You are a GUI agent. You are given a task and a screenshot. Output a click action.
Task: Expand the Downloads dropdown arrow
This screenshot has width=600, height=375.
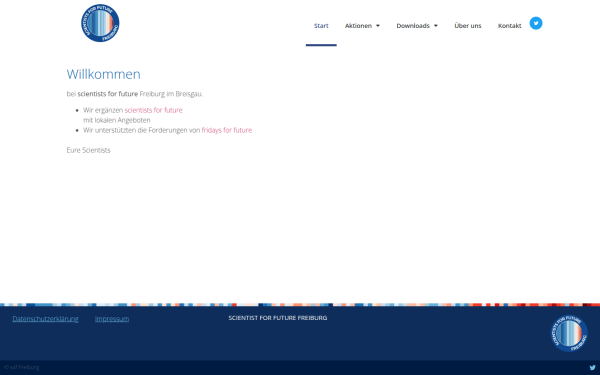[x=435, y=26]
